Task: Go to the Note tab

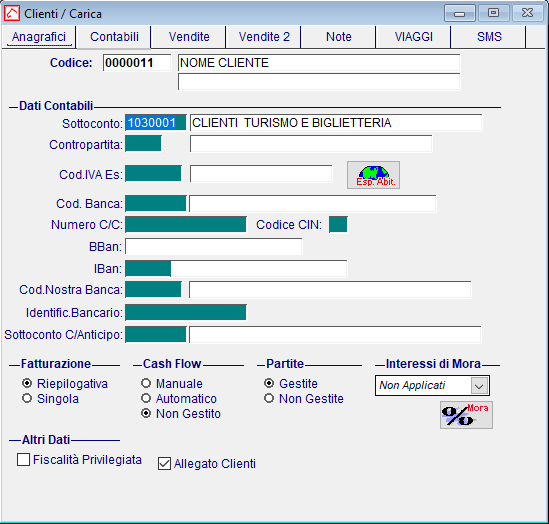Action: pos(339,37)
